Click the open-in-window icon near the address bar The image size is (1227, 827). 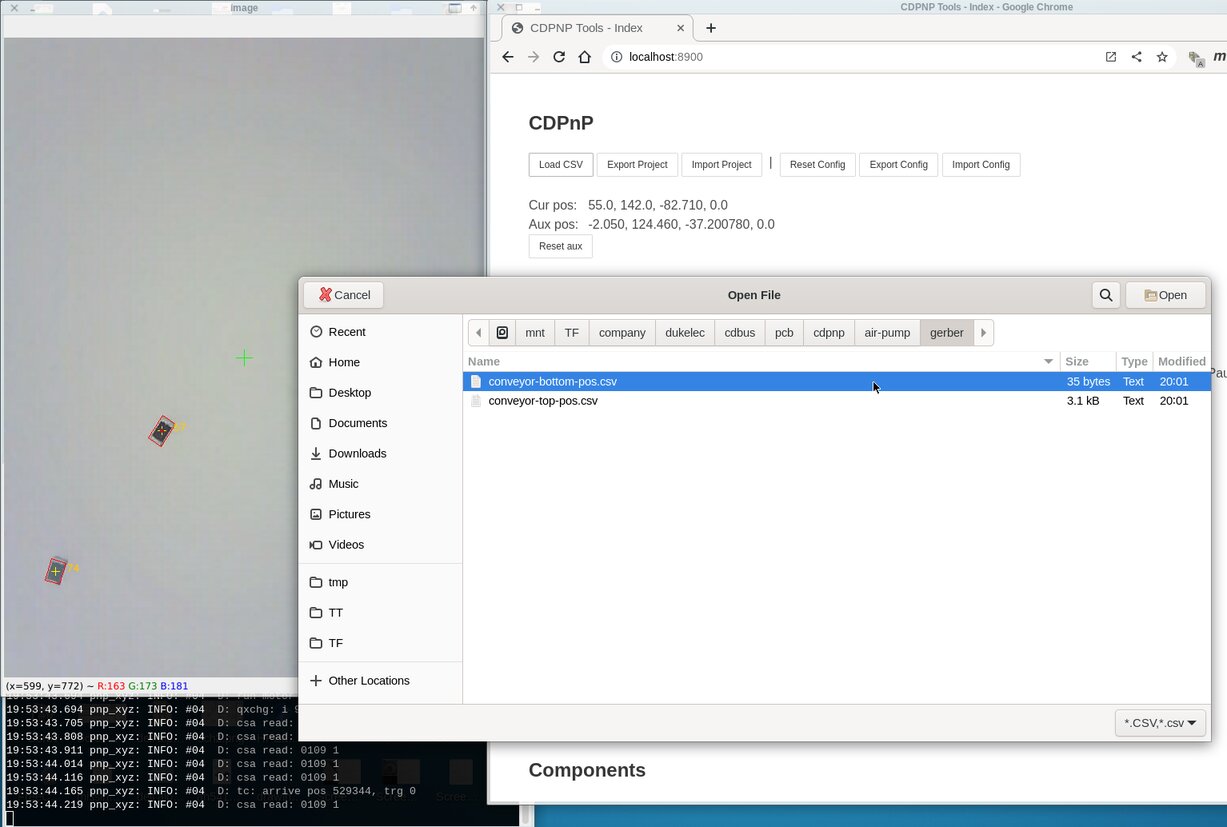pos(1110,57)
